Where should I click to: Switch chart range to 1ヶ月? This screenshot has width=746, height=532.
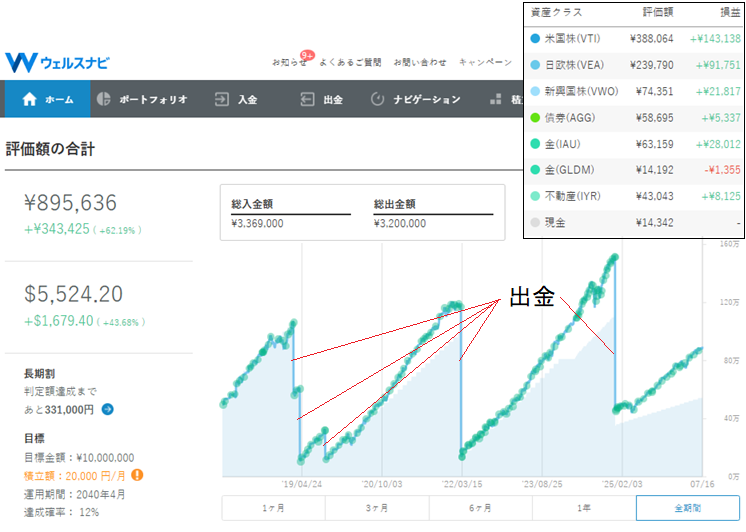274,508
